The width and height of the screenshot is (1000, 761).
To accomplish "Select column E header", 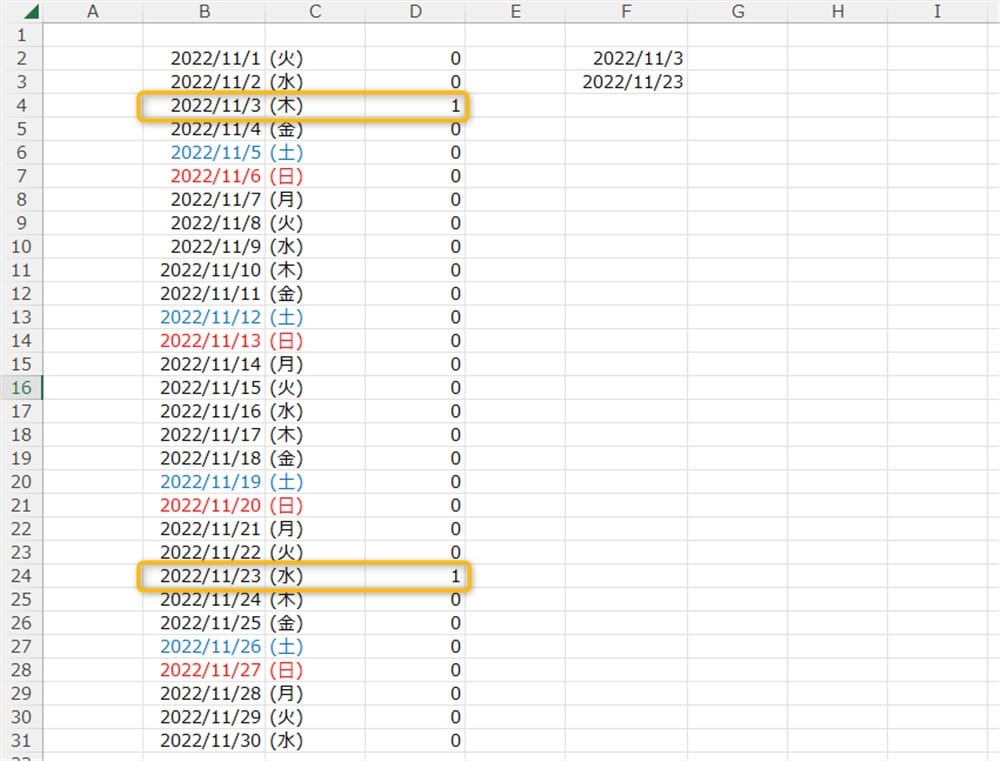I will 515,11.
